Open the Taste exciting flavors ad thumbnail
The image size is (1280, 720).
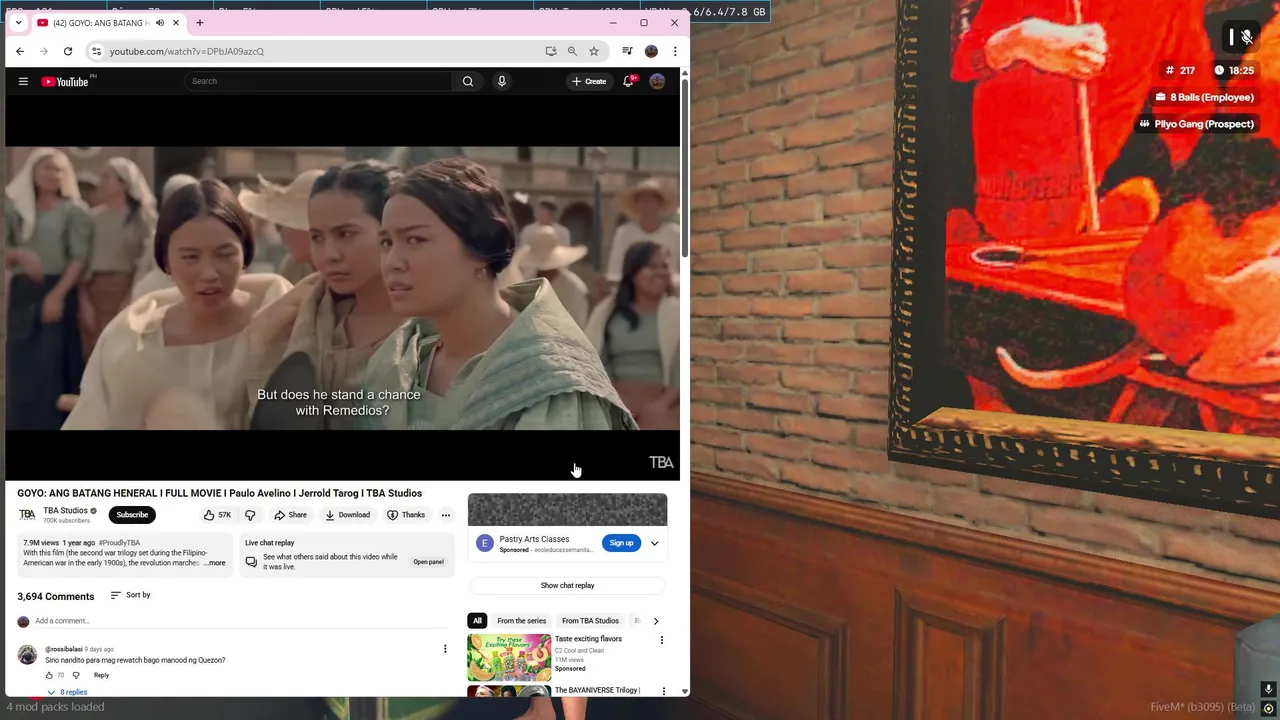pyautogui.click(x=509, y=657)
